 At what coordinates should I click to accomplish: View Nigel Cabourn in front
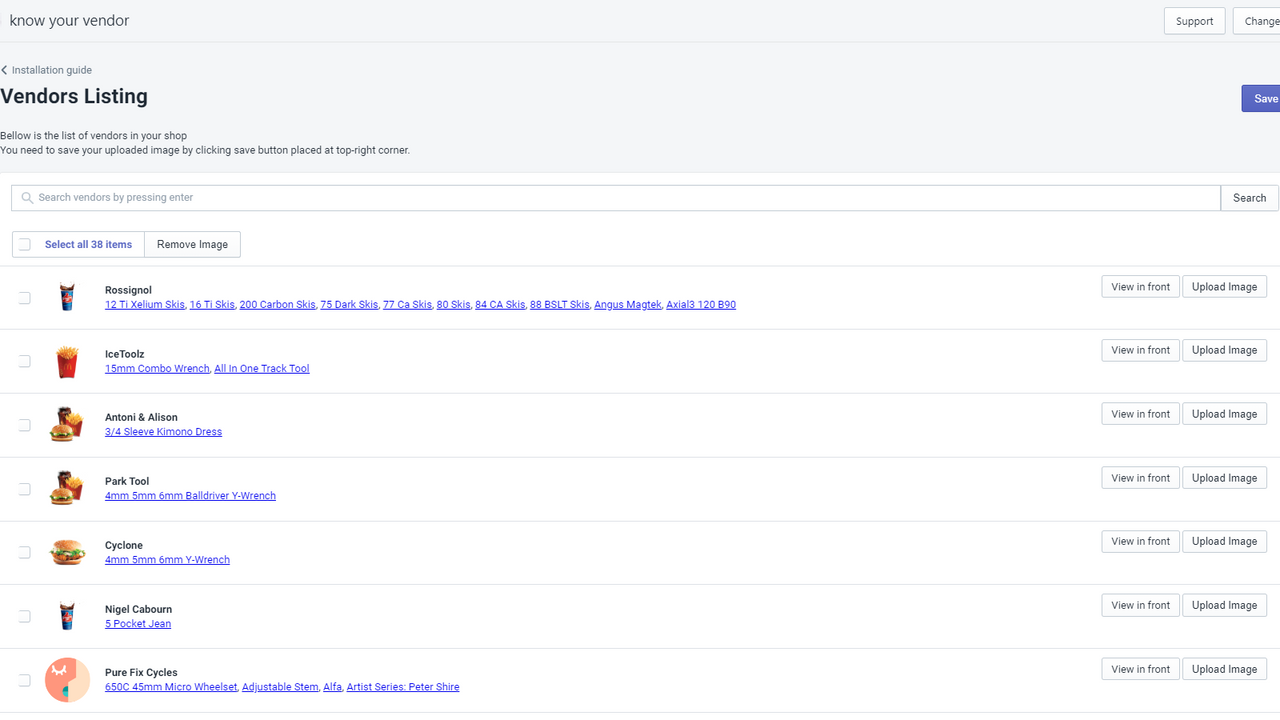[1140, 605]
